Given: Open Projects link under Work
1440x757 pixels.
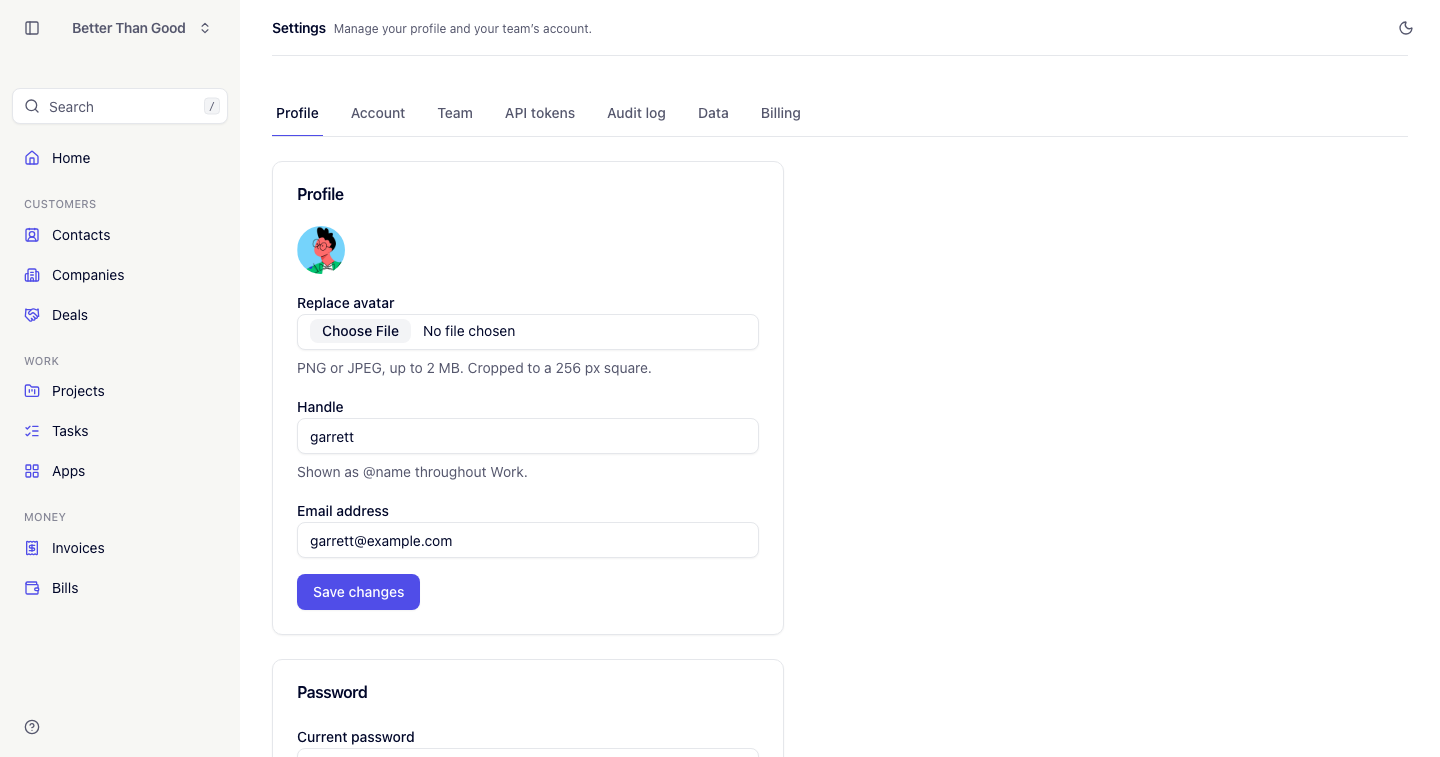Looking at the screenshot, I should point(120,391).
